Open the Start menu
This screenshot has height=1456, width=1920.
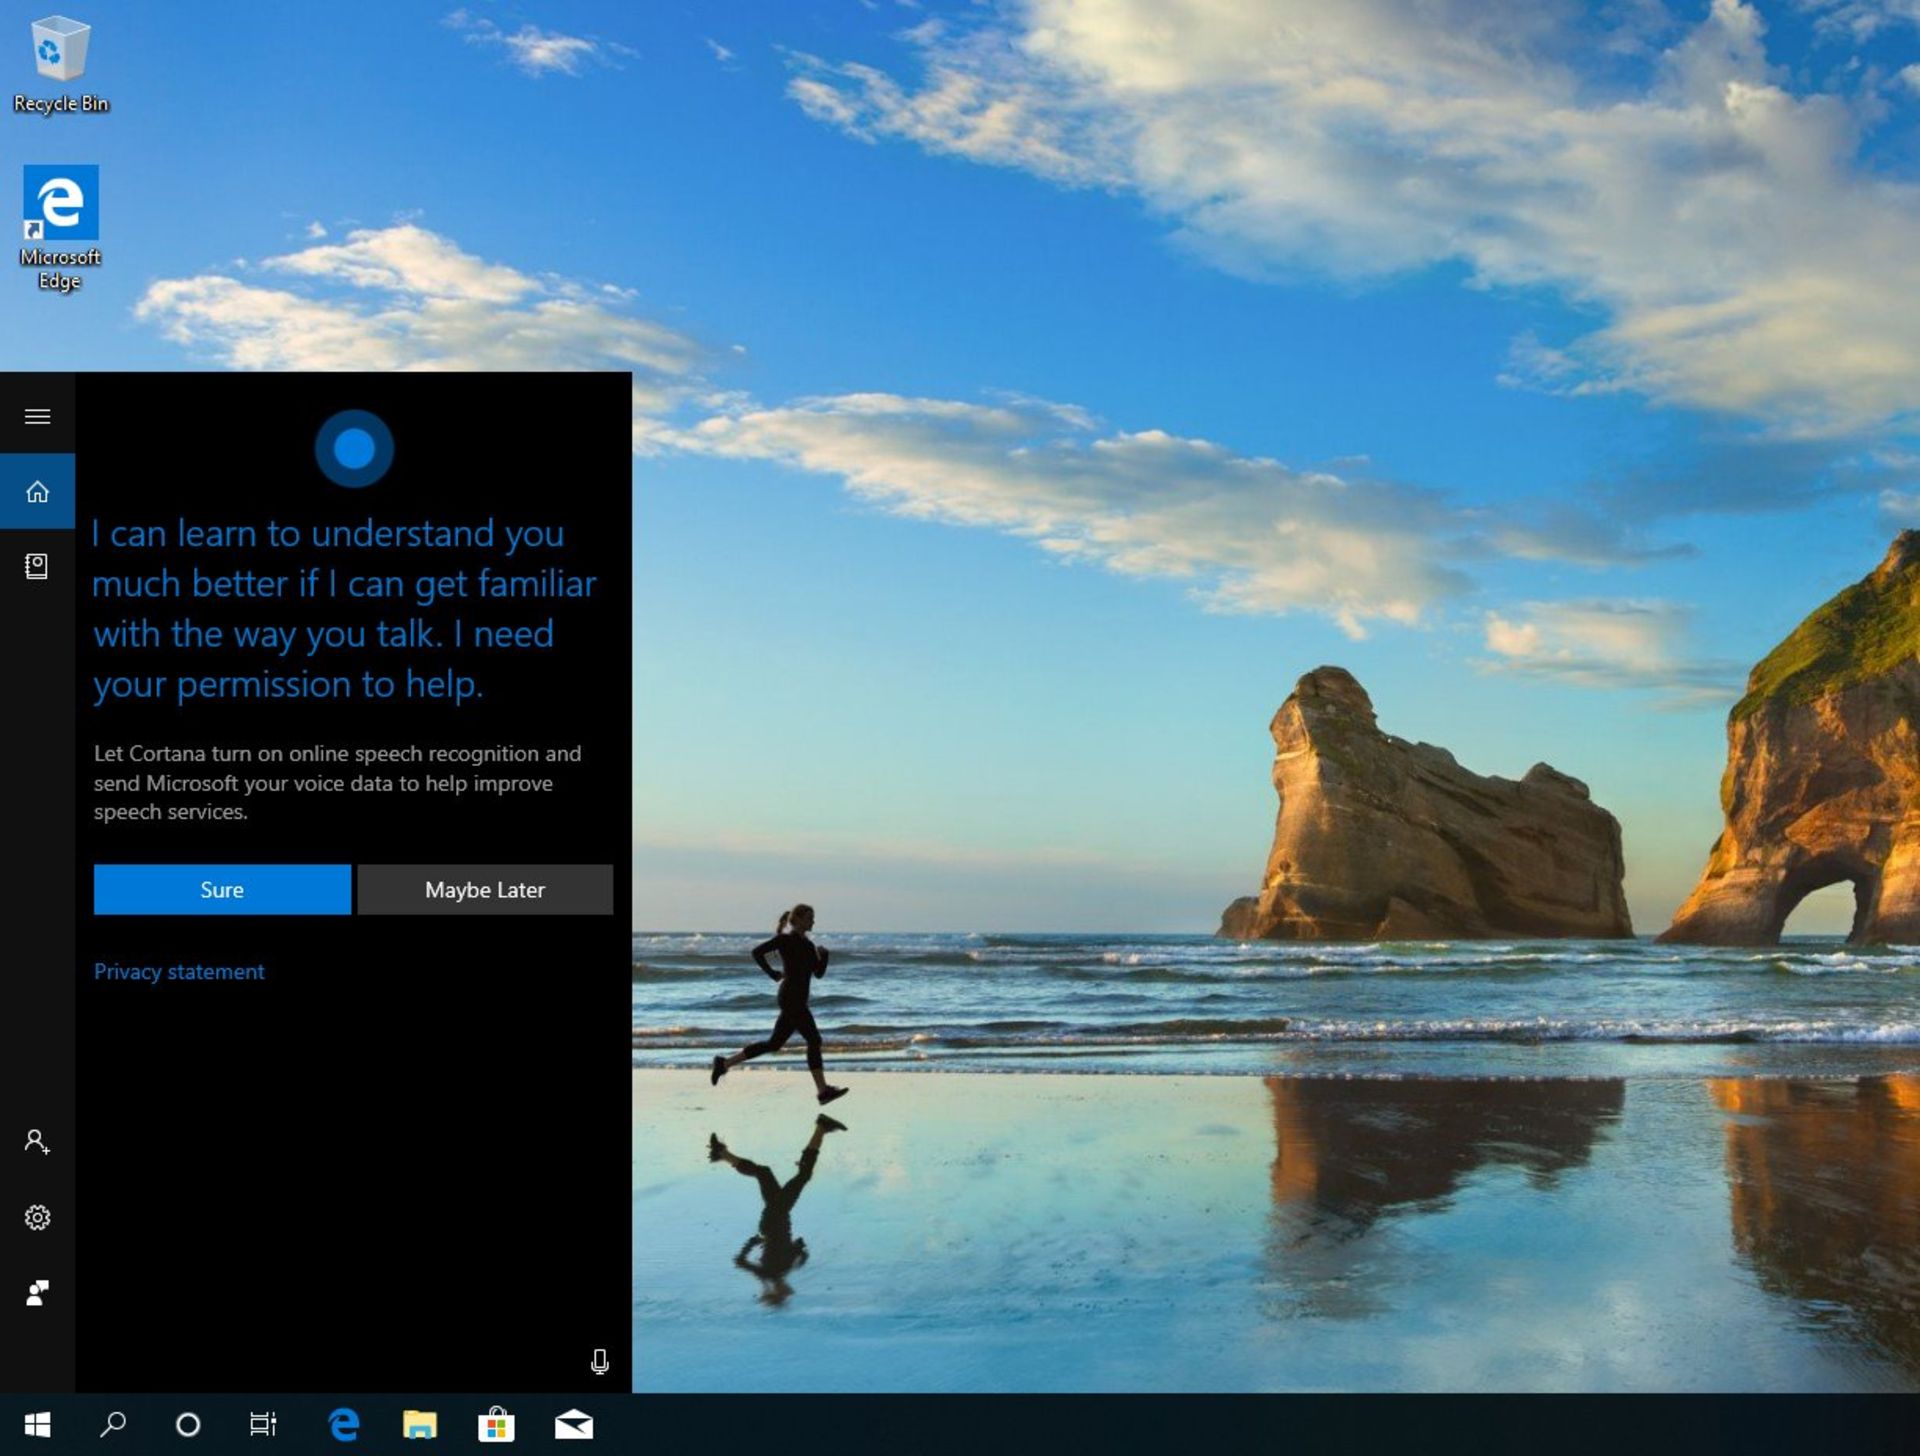pyautogui.click(x=40, y=1424)
